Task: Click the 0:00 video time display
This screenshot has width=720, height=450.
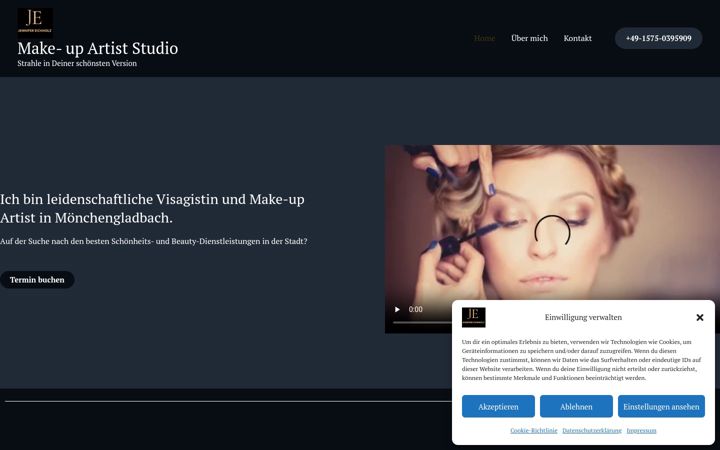Action: [x=416, y=309]
